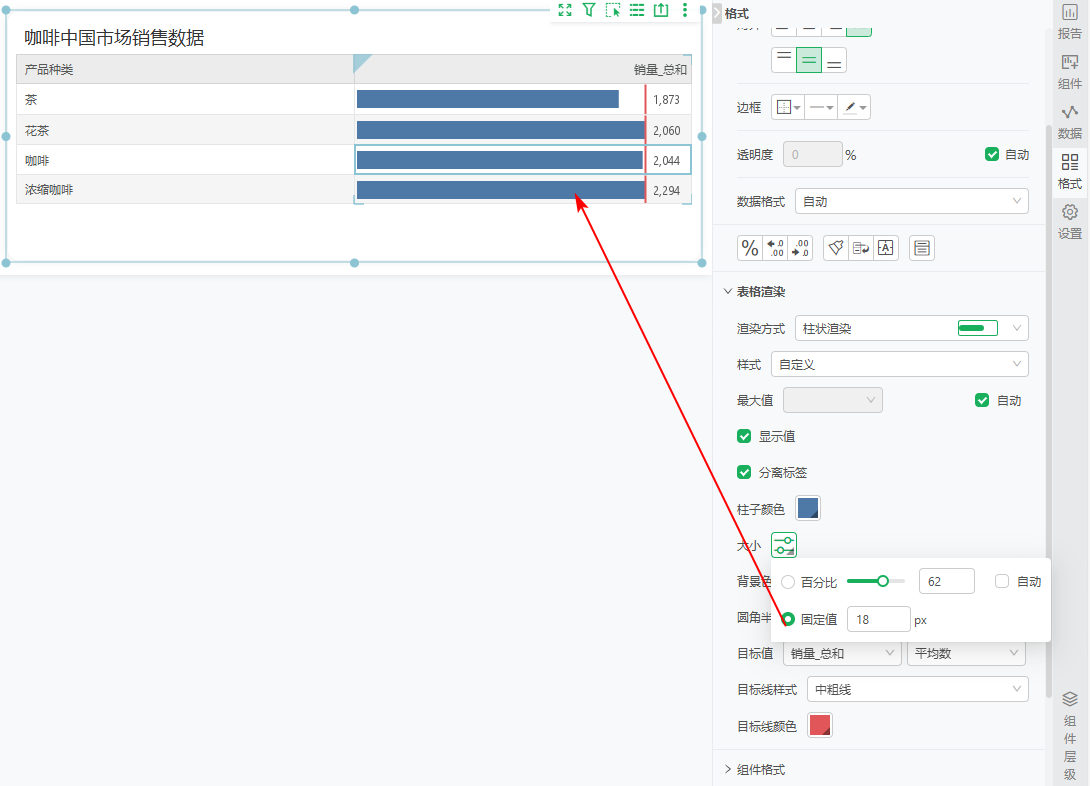
Task: Maximize the table component with expand icon
Action: 565,10
